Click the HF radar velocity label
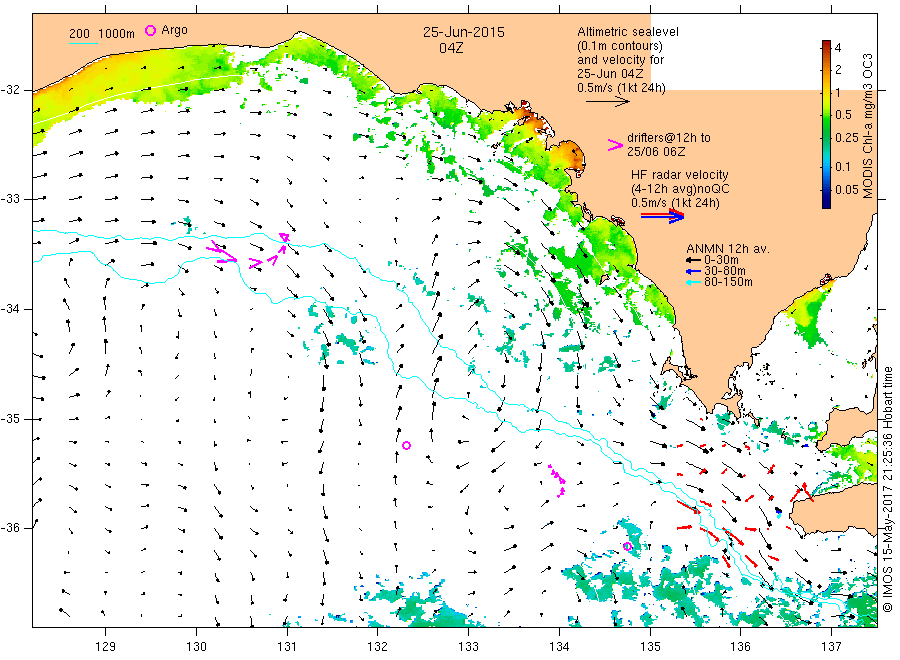 point(680,175)
